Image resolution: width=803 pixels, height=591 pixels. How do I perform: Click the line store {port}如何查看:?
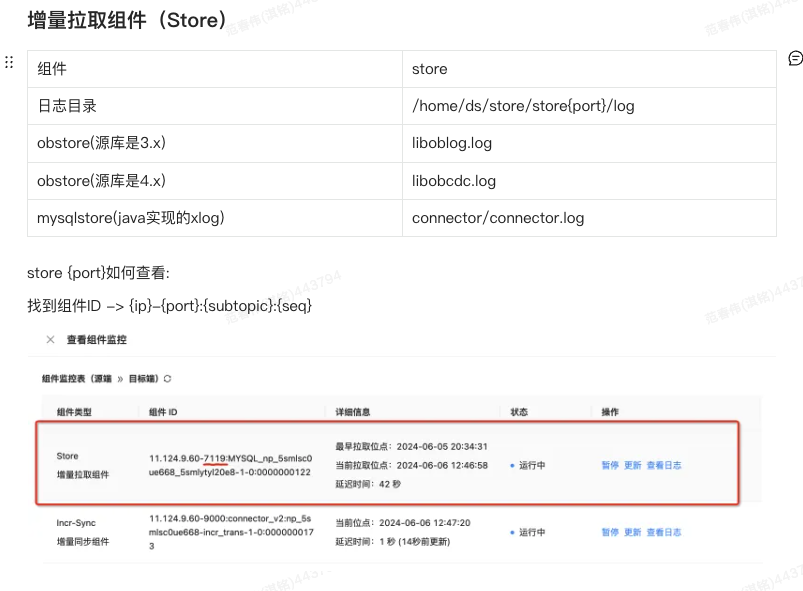[x=98, y=273]
